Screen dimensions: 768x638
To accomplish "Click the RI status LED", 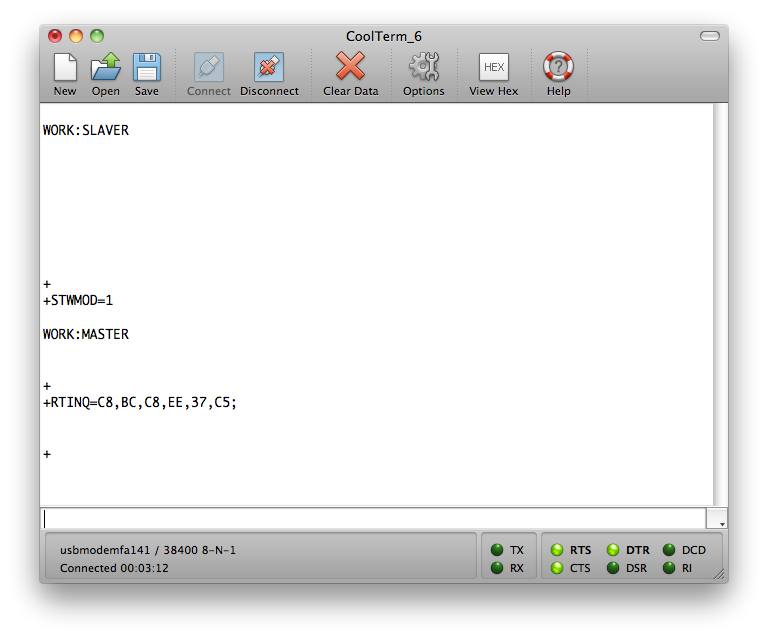I will point(669,568).
